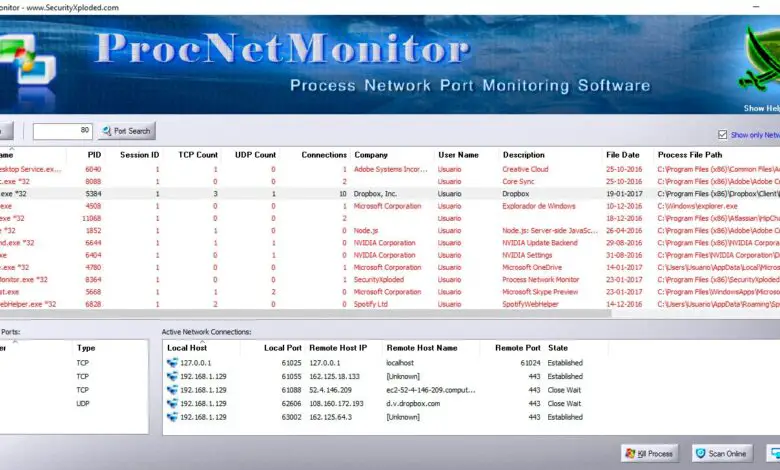Sort by TCP Count column header
Screen dimensions: 780x470
point(198,155)
